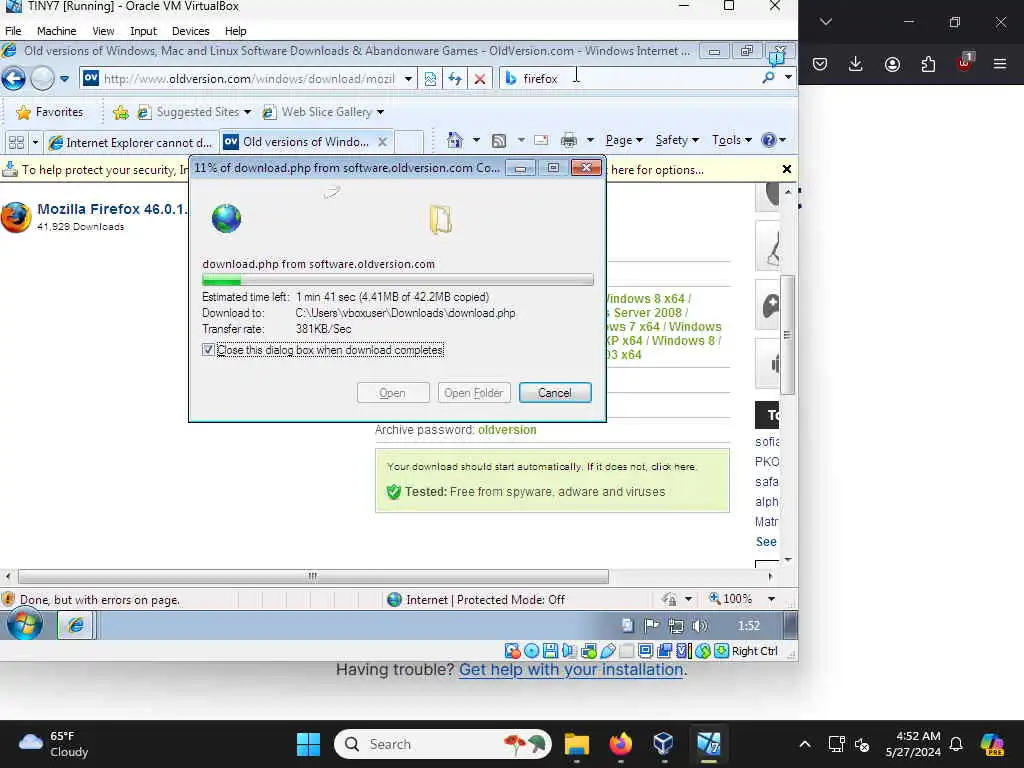
Task: Click the guest volume speaker icon
Action: 699,626
